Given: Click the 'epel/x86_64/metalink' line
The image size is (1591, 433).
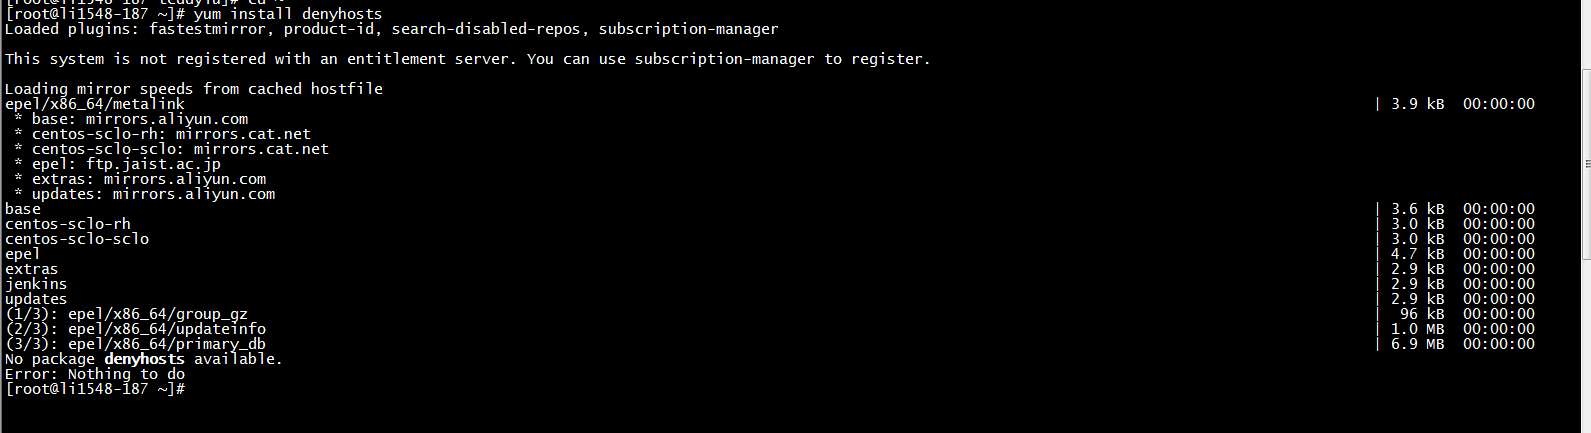Looking at the screenshot, I should point(95,104).
